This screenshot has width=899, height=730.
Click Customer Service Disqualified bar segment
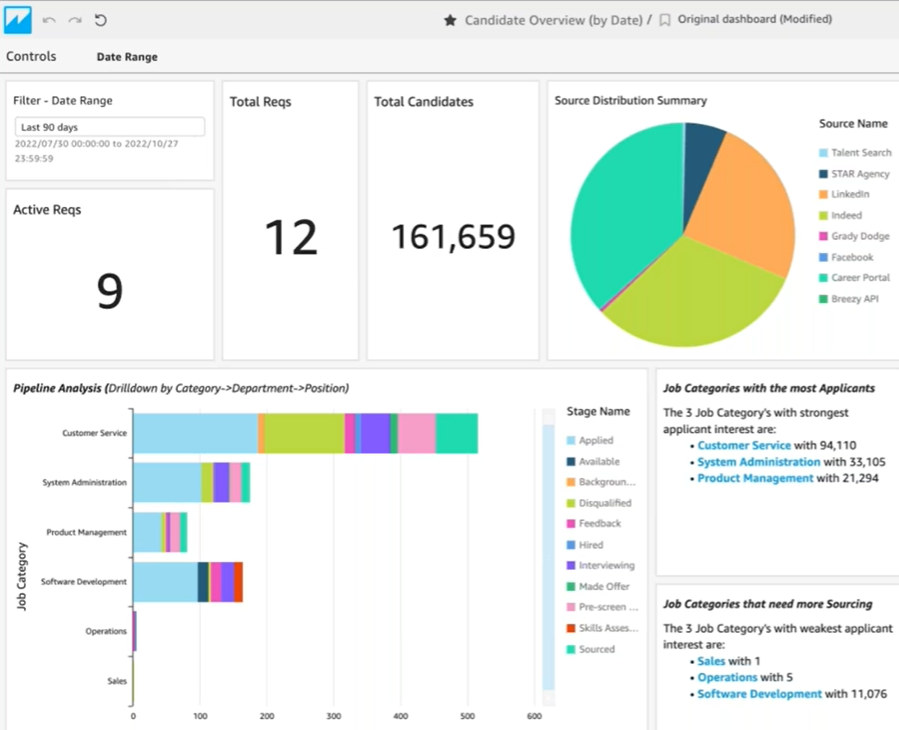point(304,434)
